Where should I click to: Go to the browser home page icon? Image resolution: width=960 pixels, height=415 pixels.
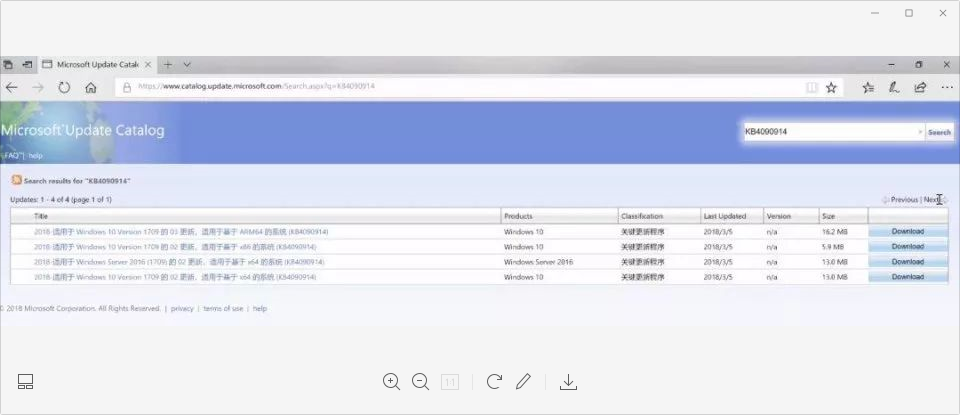click(x=91, y=87)
